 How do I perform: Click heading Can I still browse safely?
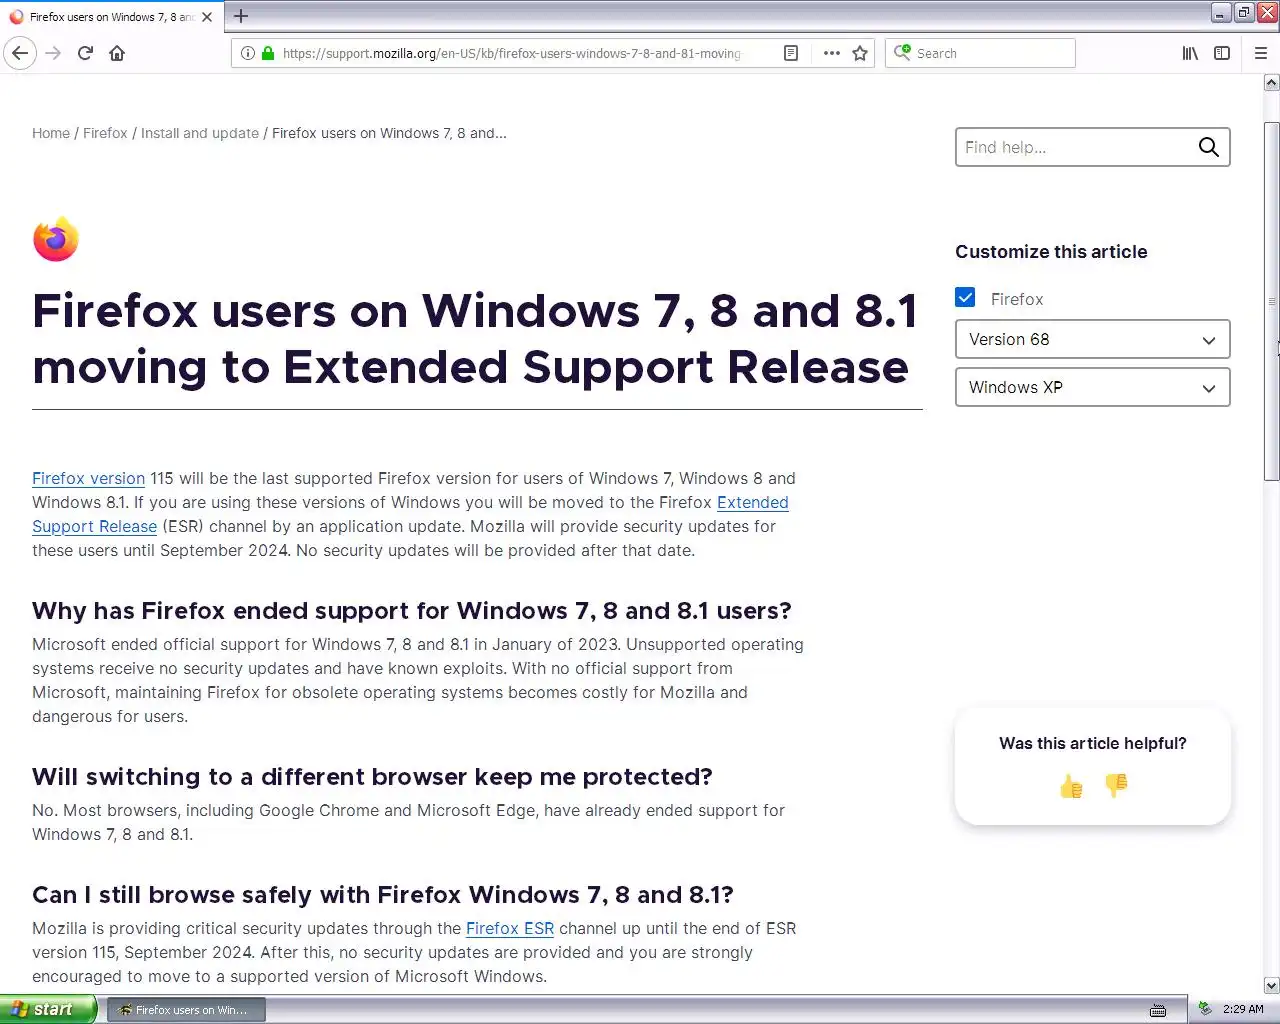click(x=383, y=895)
